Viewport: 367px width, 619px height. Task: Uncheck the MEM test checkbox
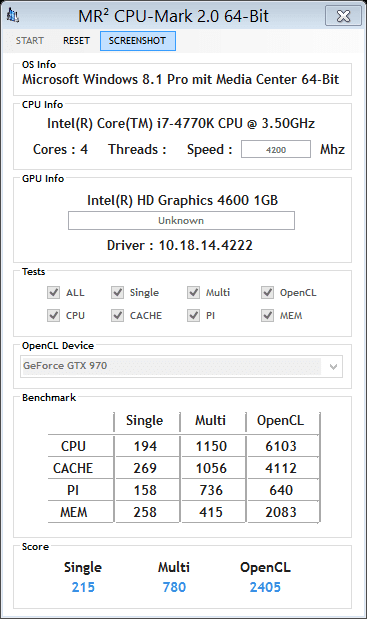(x=267, y=315)
